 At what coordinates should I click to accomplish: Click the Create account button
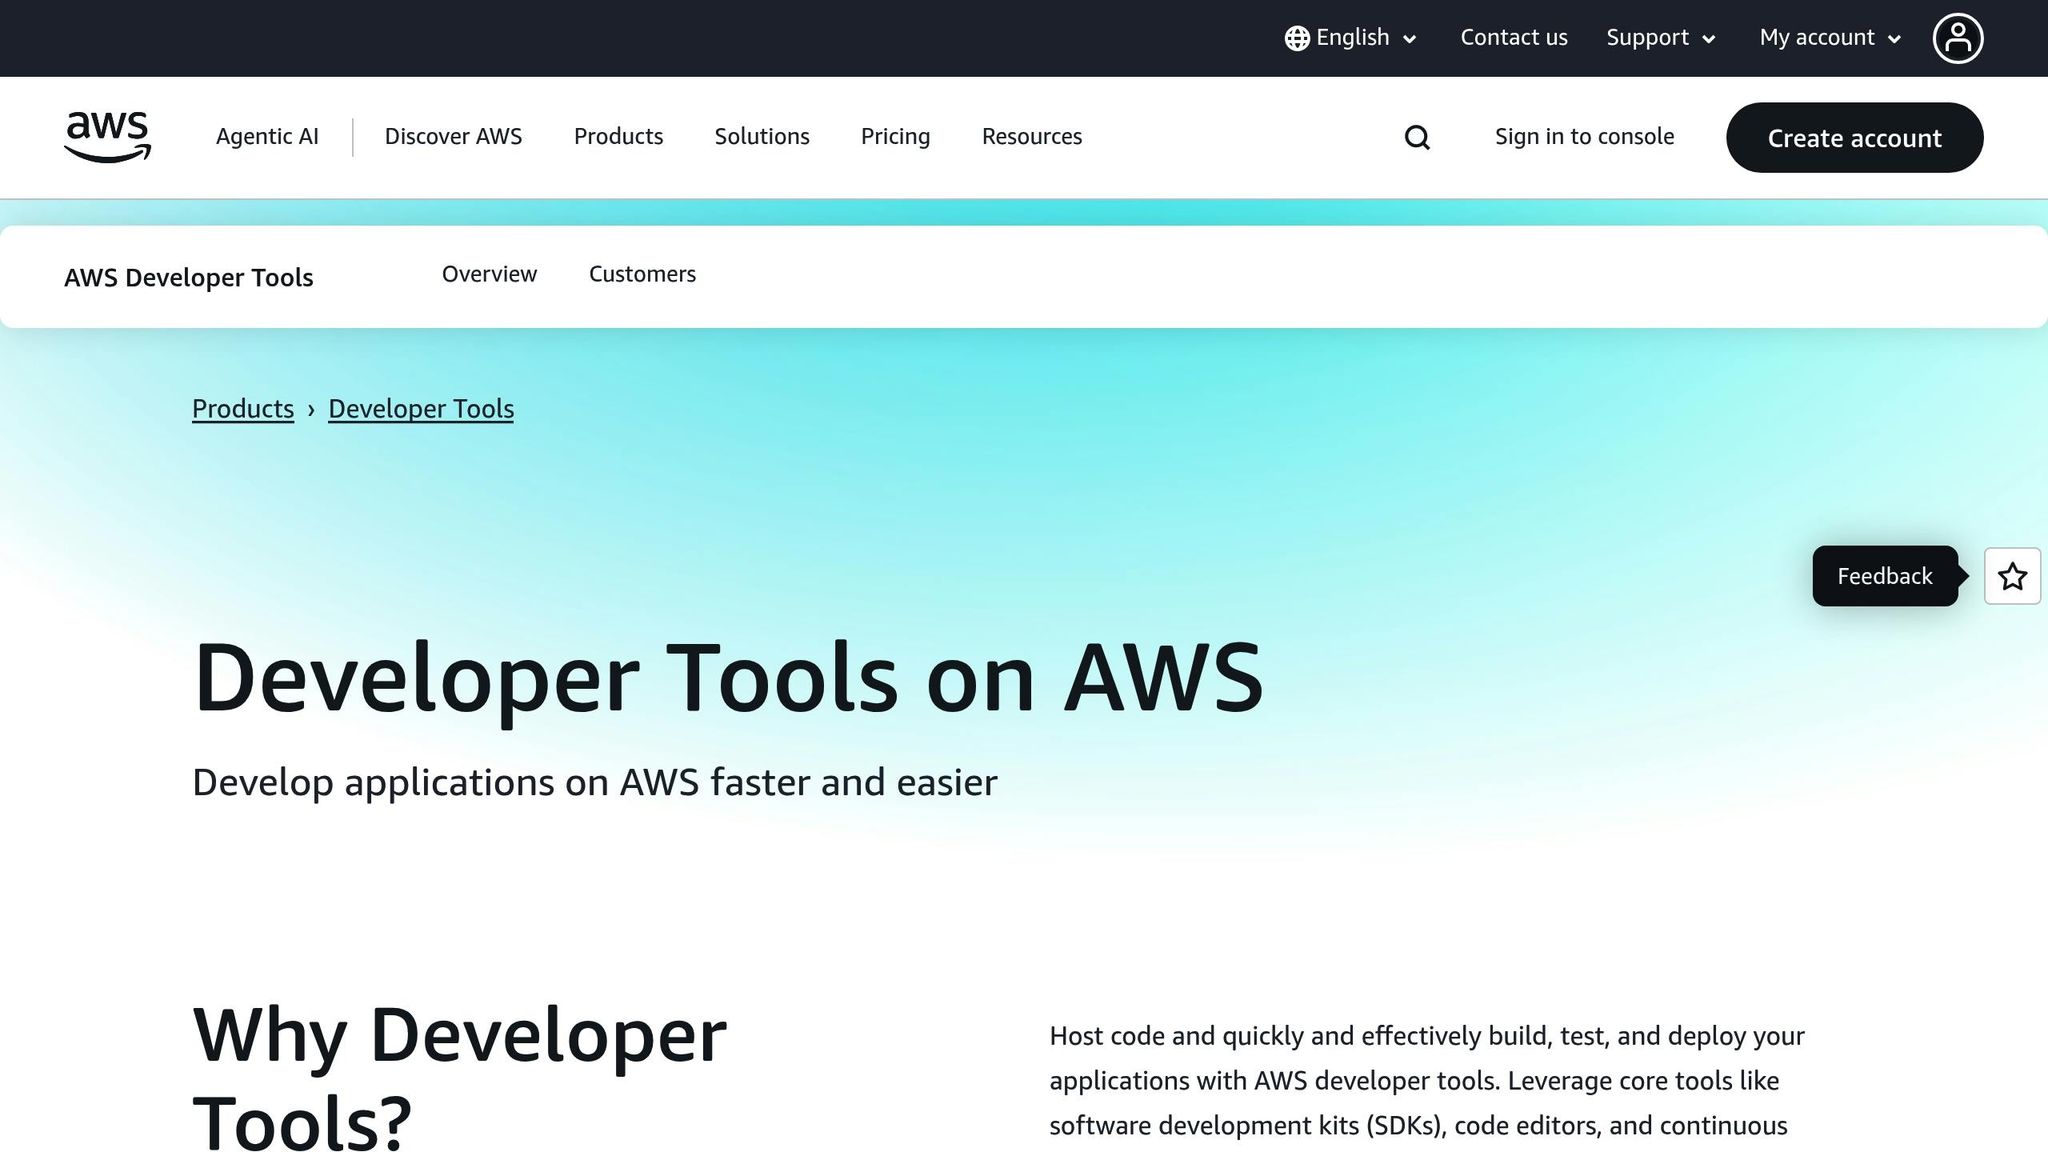[x=1854, y=137]
